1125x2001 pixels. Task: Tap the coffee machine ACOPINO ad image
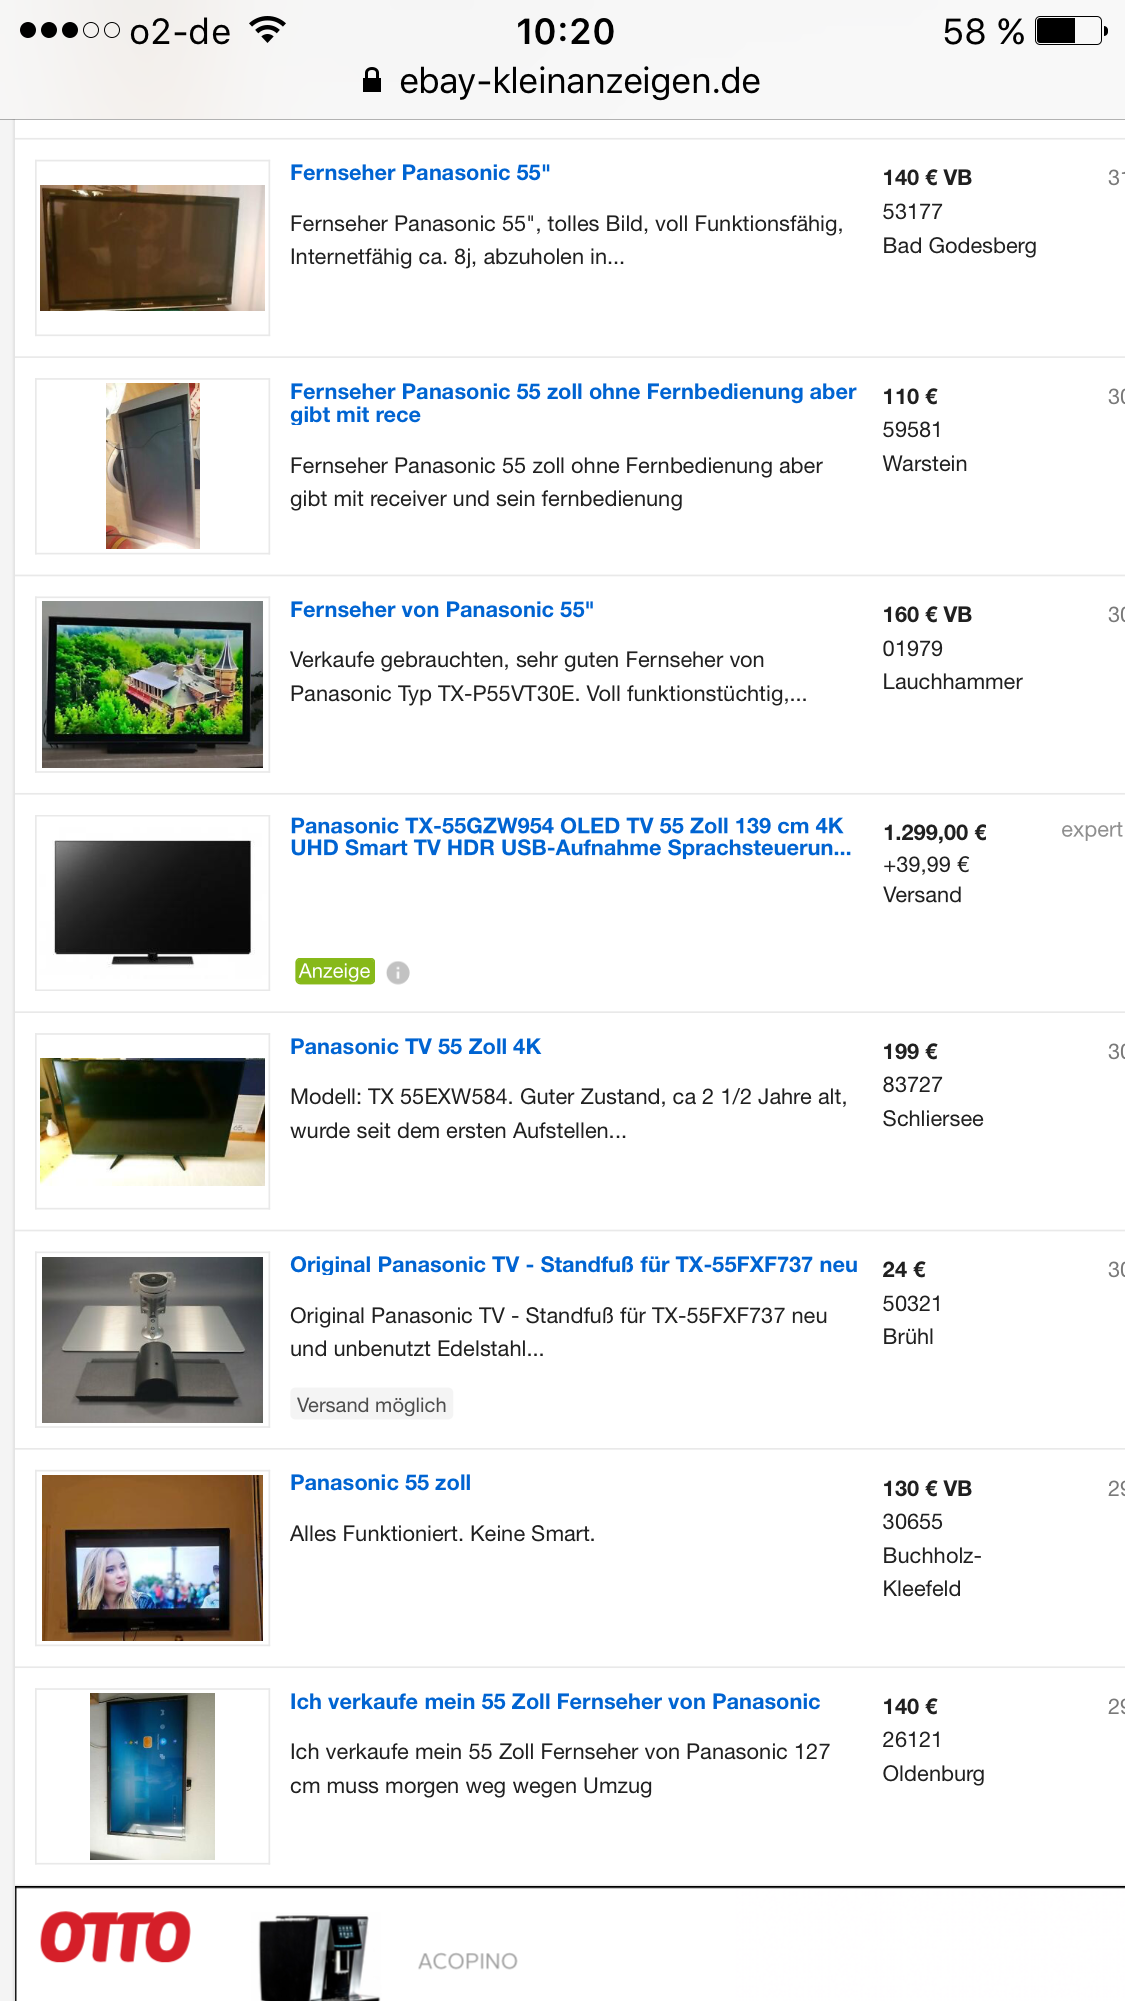pyautogui.click(x=318, y=1957)
